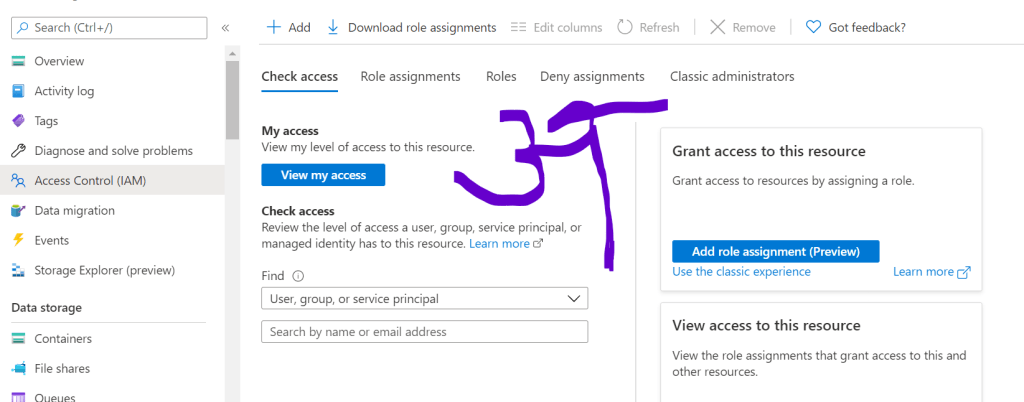Open Diagnose and solve problems wrench icon
1024x402 pixels.
[x=18, y=151]
